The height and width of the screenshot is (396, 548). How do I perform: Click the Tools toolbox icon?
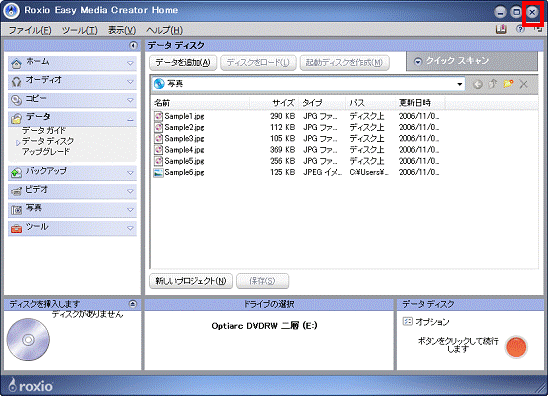pos(16,229)
